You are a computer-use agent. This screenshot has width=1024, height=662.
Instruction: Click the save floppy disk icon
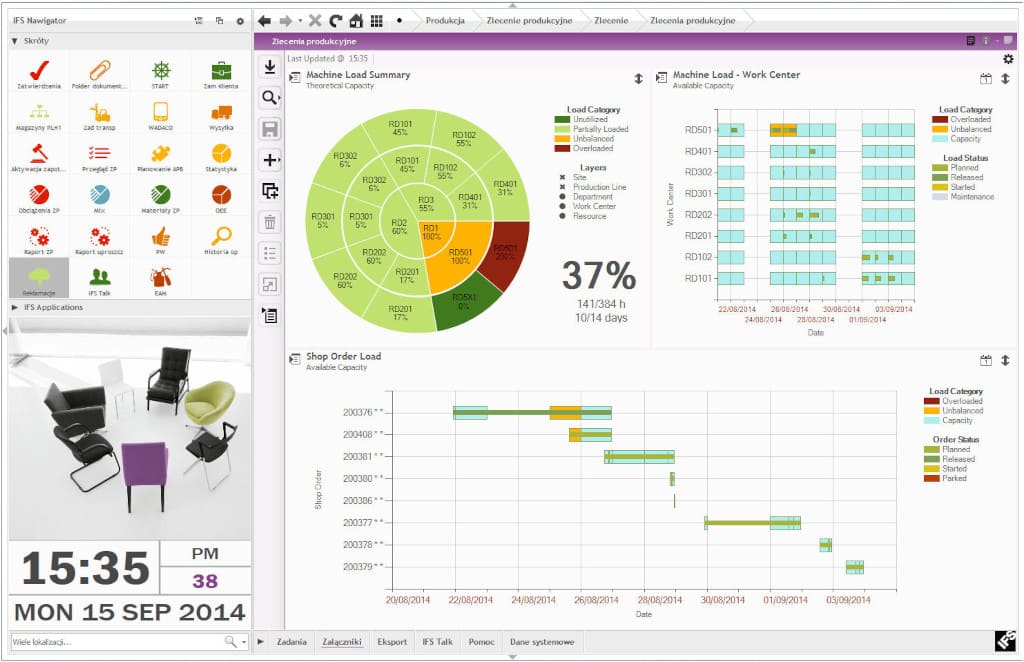pyautogui.click(x=270, y=128)
